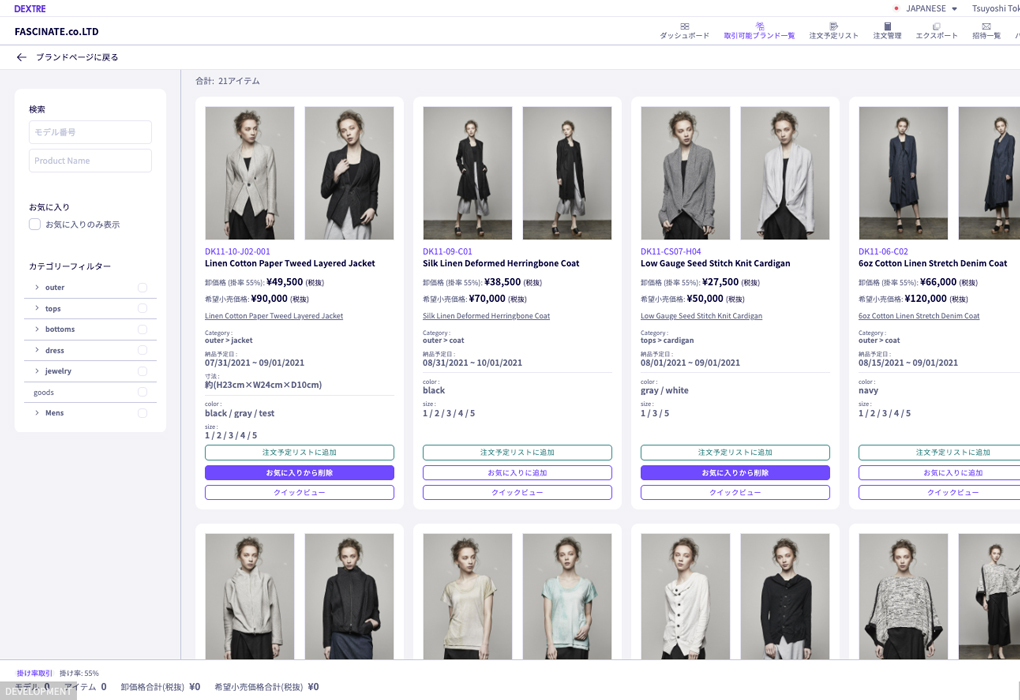Open クイックビュー for Linen Cotton Paper Tweed Jacket

pyautogui.click(x=299, y=492)
